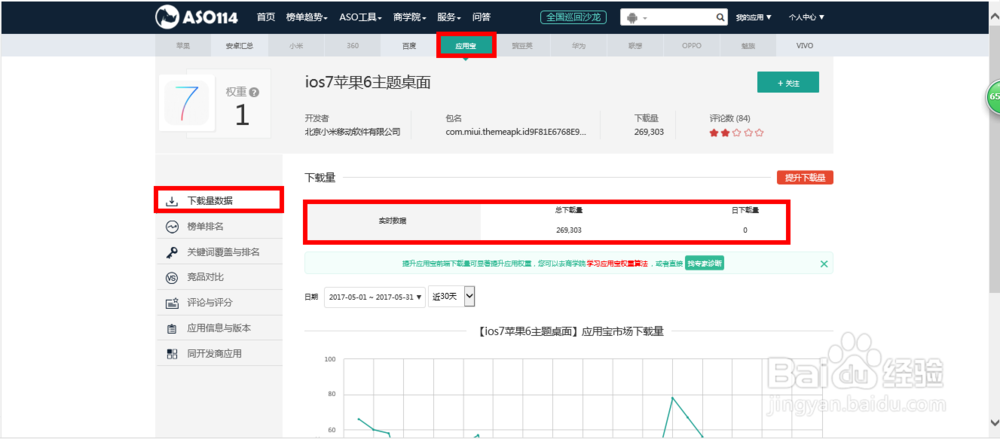Click the green floating badge at right edge
Viewport: 1000px width, 439px height.
(994, 97)
